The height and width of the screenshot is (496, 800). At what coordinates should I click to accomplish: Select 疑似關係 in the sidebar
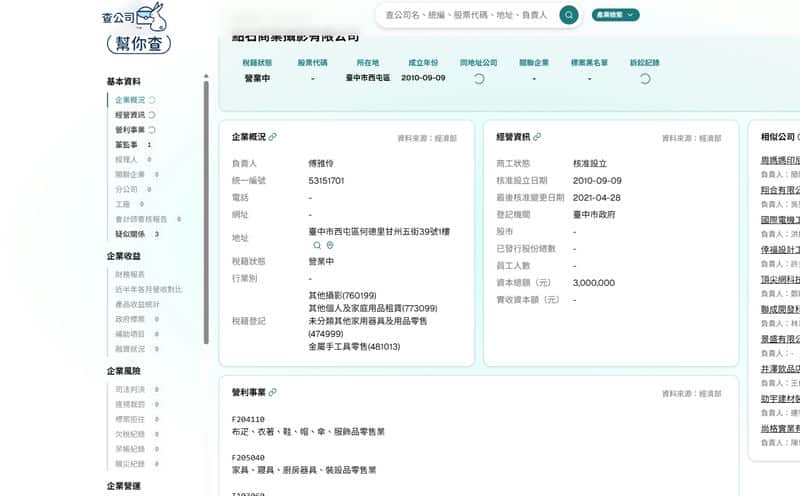click(130, 234)
